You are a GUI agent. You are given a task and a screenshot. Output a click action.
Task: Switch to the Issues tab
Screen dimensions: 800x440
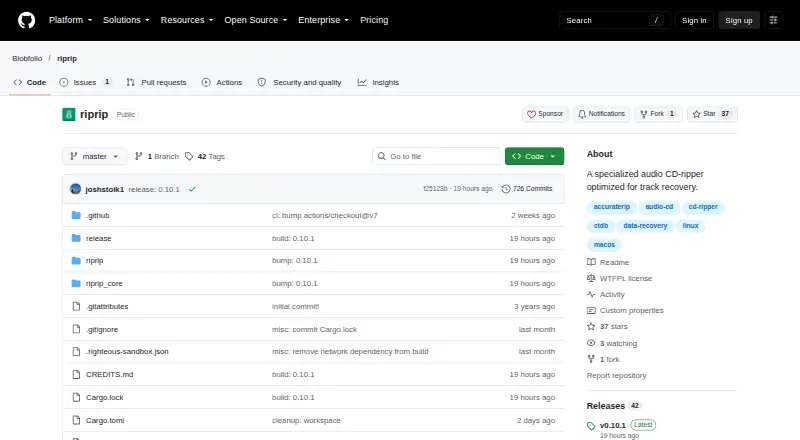(x=85, y=82)
